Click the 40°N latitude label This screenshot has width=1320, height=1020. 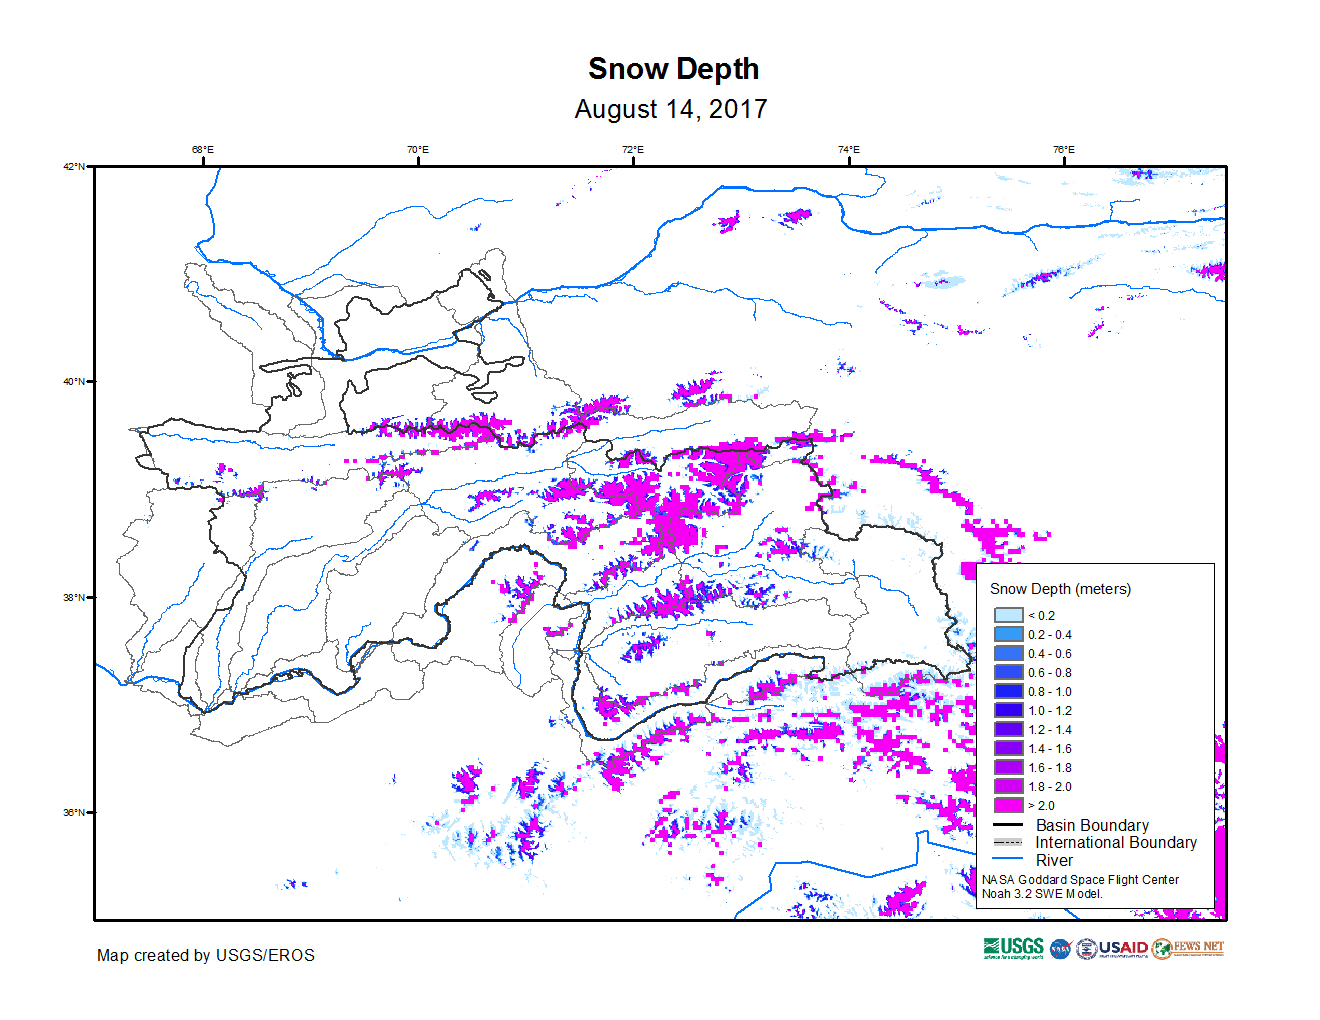[74, 381]
